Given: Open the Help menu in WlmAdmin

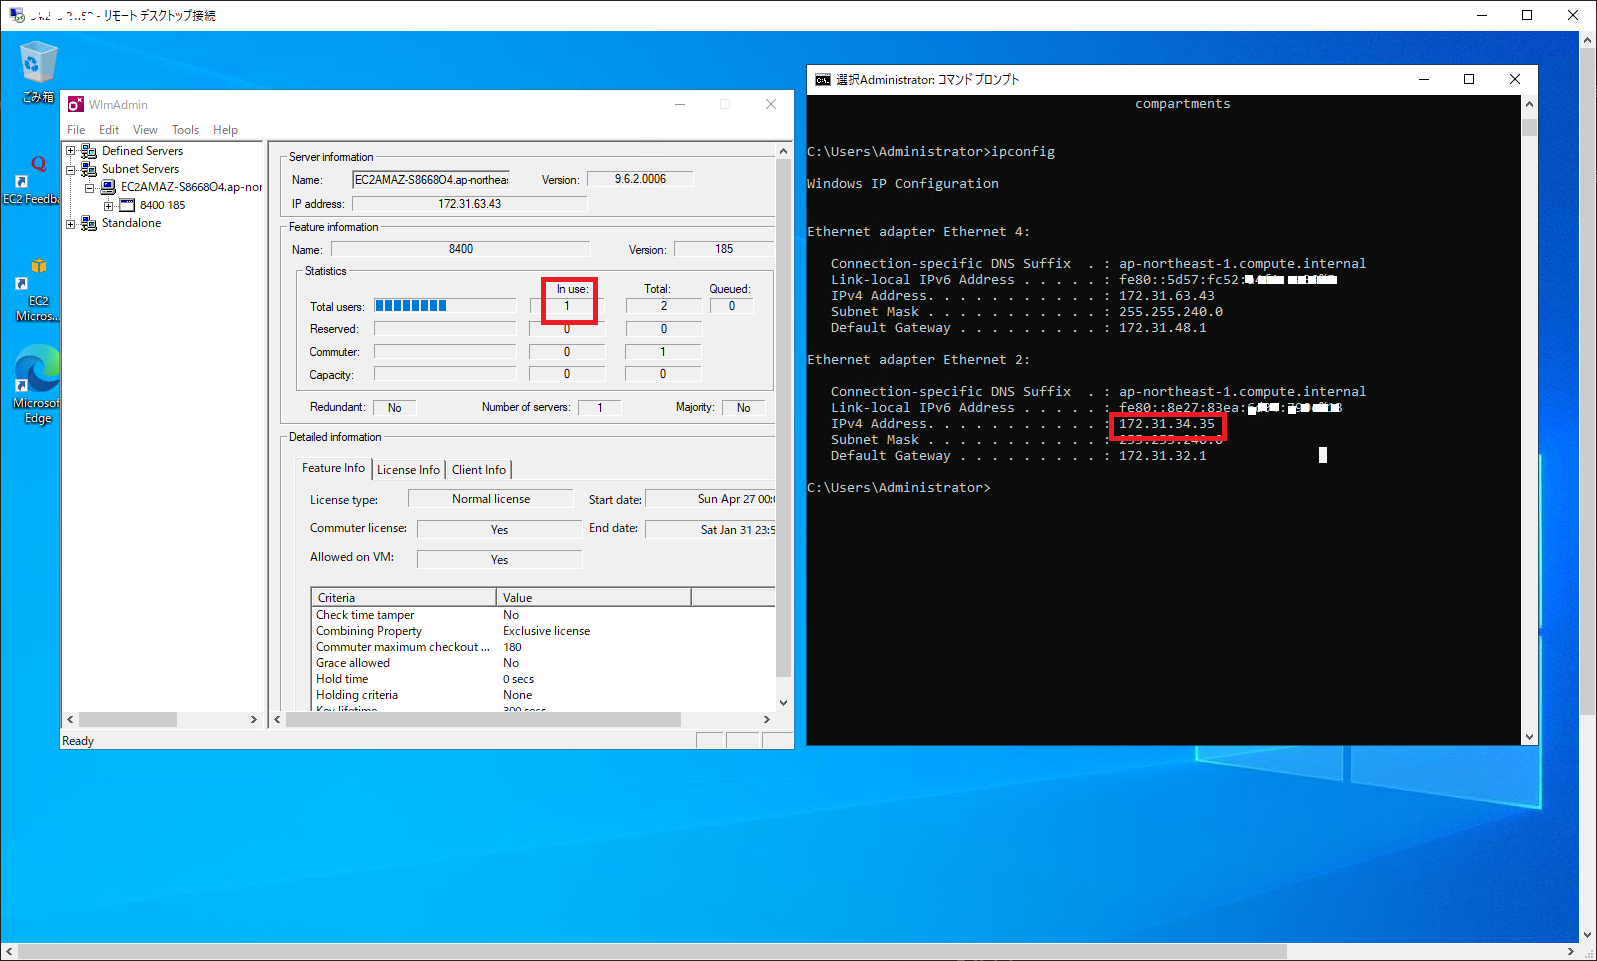Looking at the screenshot, I should [225, 130].
